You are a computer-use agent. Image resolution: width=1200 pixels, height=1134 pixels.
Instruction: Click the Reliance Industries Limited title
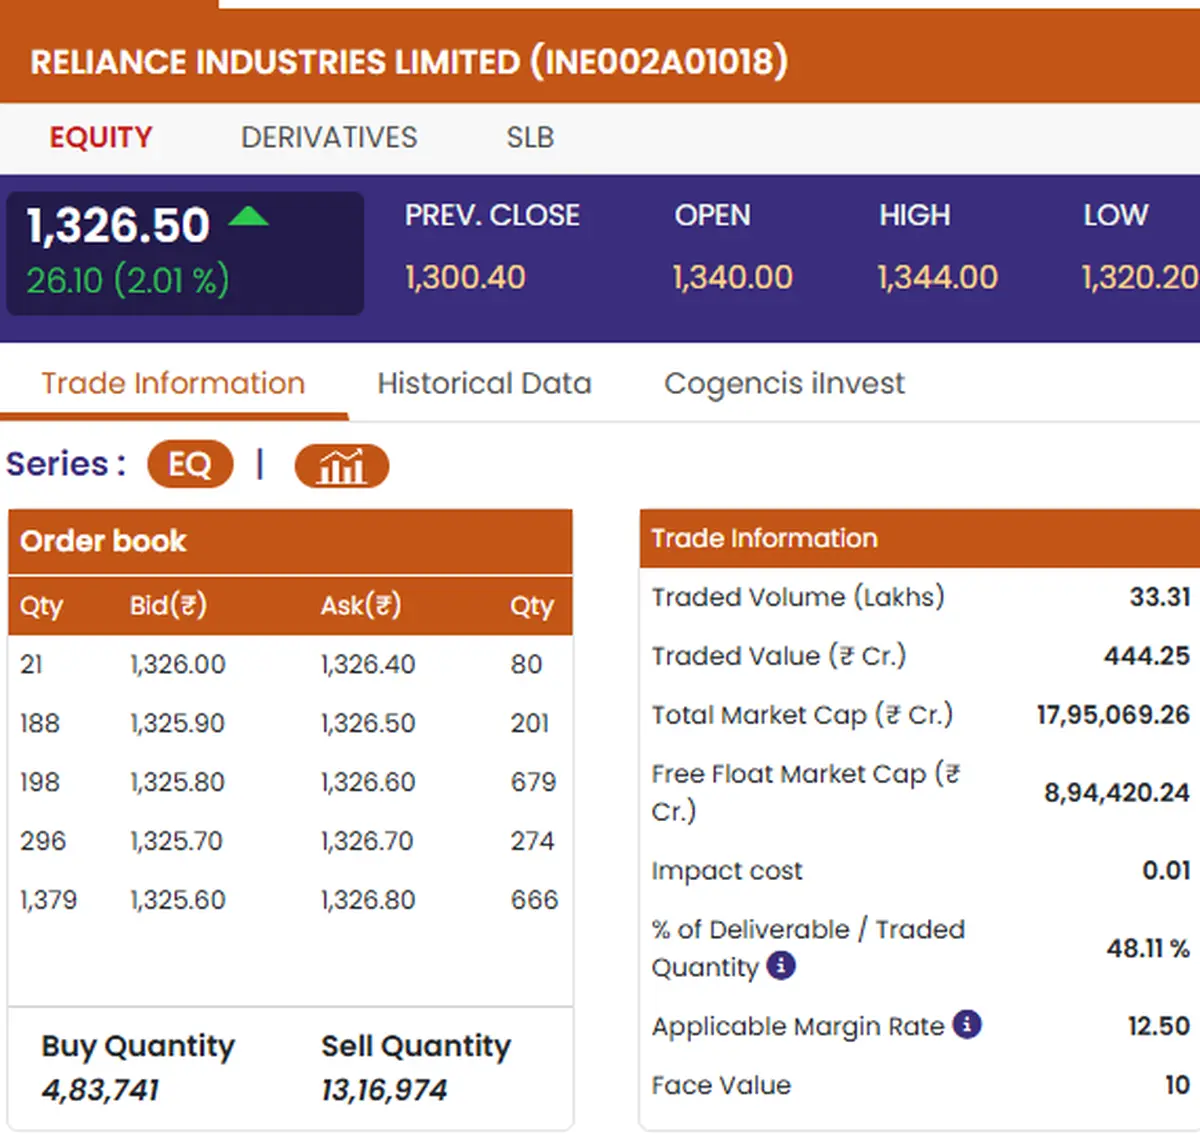point(409,62)
